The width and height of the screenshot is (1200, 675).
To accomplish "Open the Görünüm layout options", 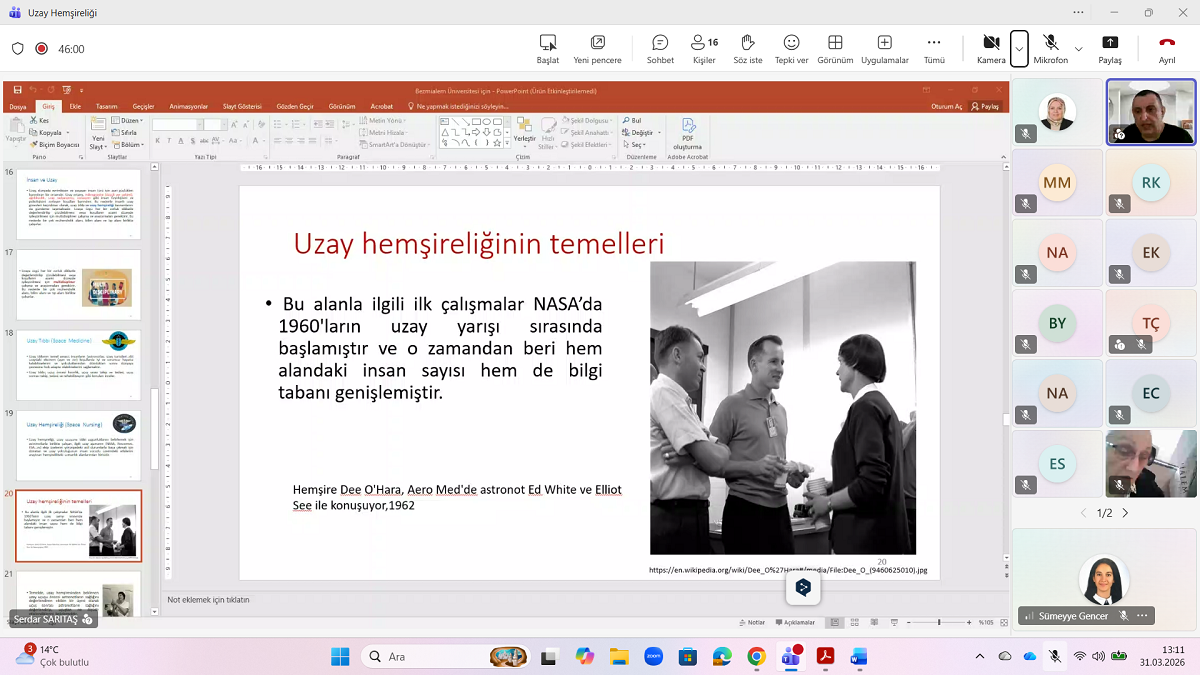I will pyautogui.click(x=835, y=48).
